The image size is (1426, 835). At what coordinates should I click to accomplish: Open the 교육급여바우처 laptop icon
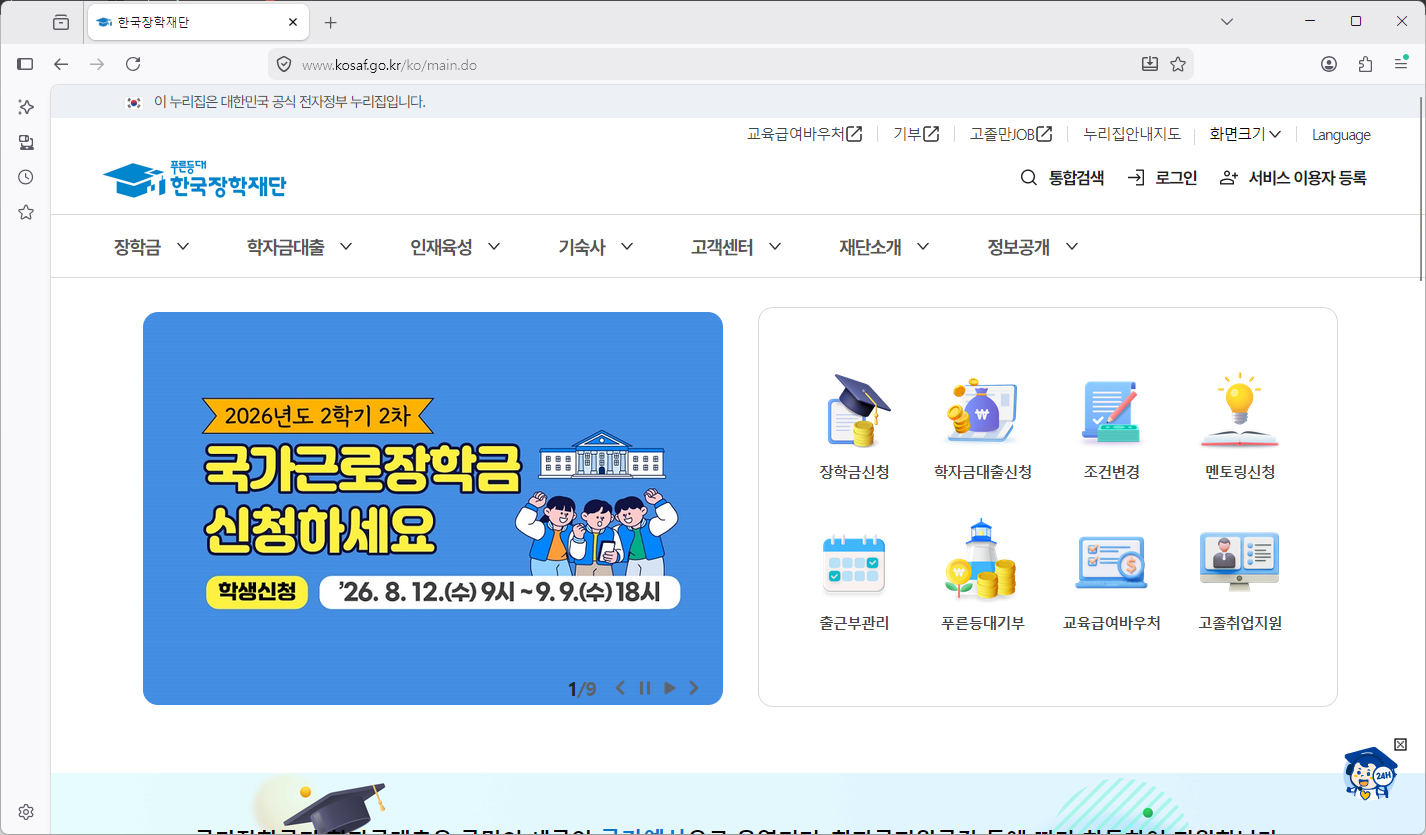(x=1111, y=562)
